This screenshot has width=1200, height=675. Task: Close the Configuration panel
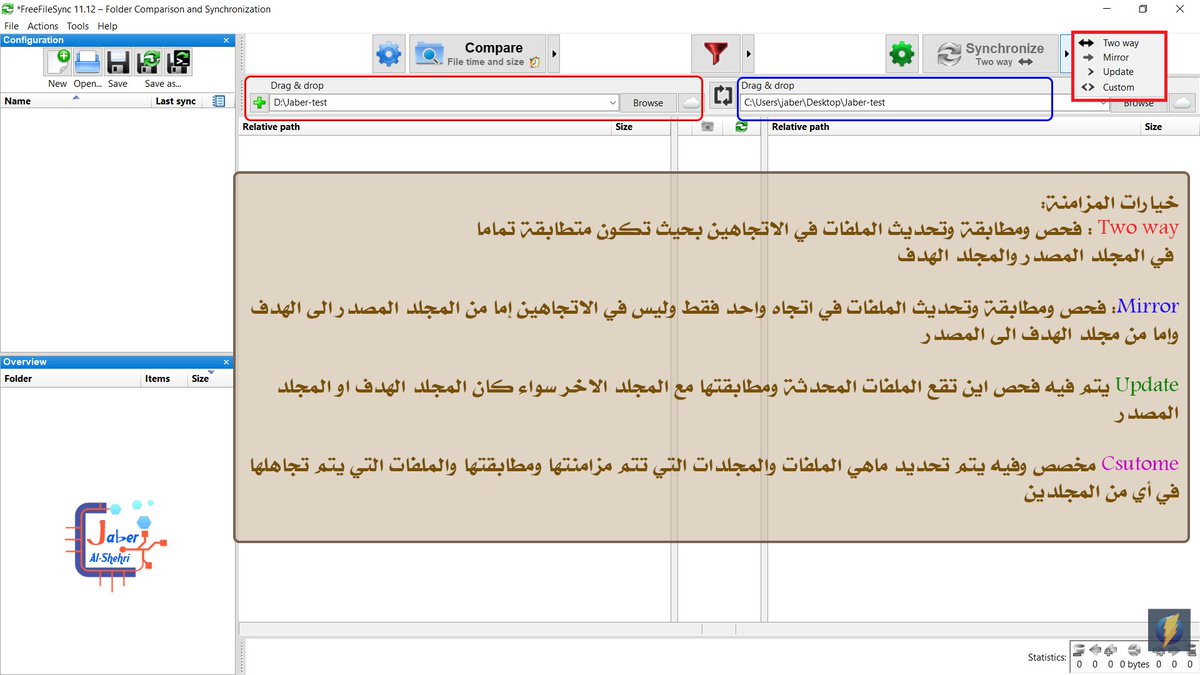[225, 40]
